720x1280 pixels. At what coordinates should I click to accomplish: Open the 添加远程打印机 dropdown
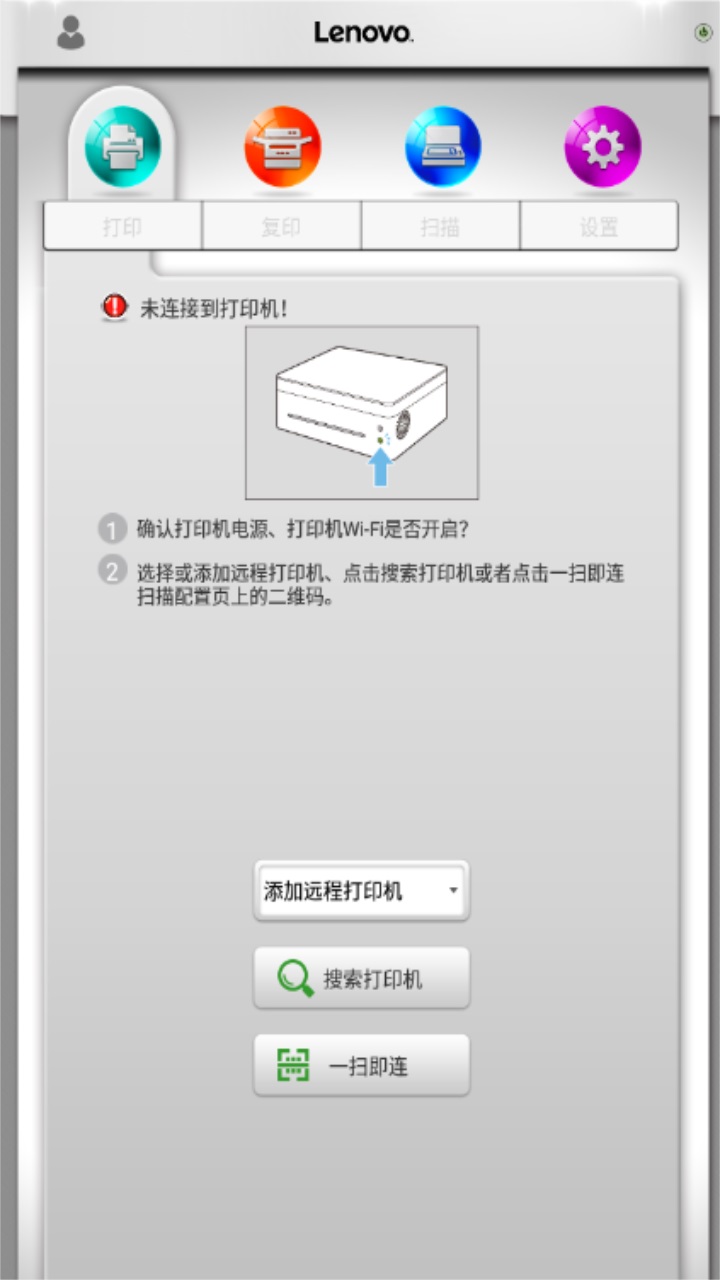(x=361, y=890)
